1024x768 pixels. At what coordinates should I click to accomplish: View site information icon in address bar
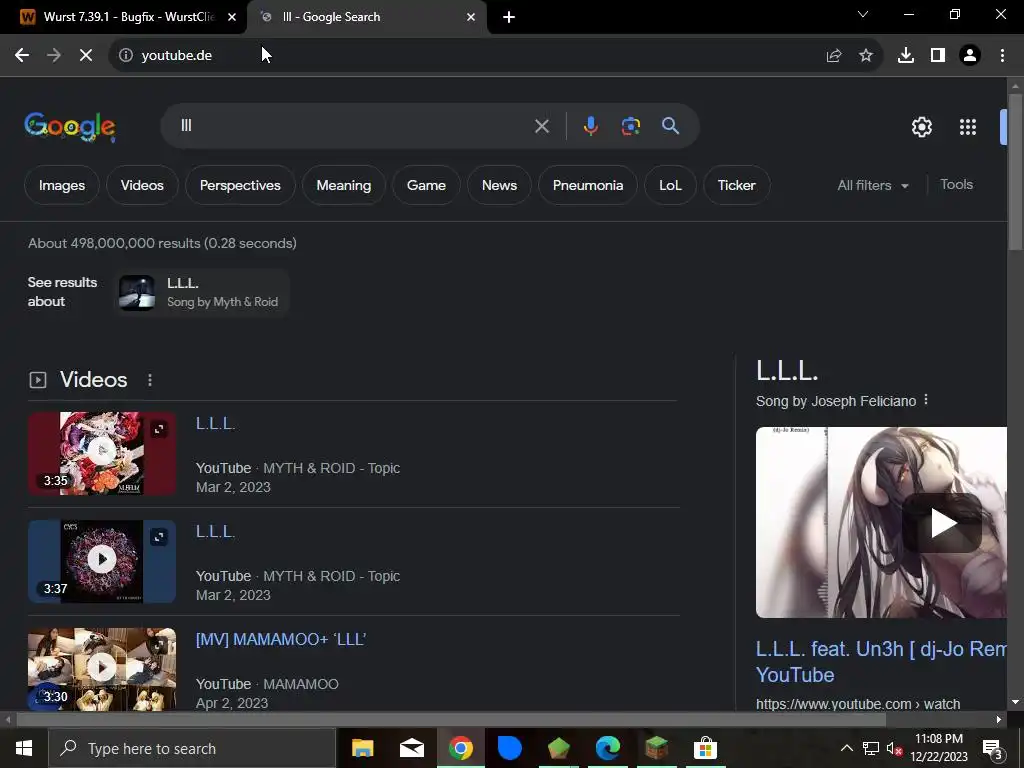126,56
